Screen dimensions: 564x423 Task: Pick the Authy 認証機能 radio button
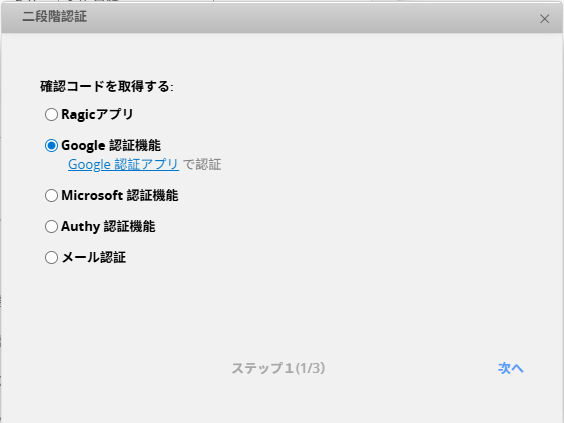51,227
